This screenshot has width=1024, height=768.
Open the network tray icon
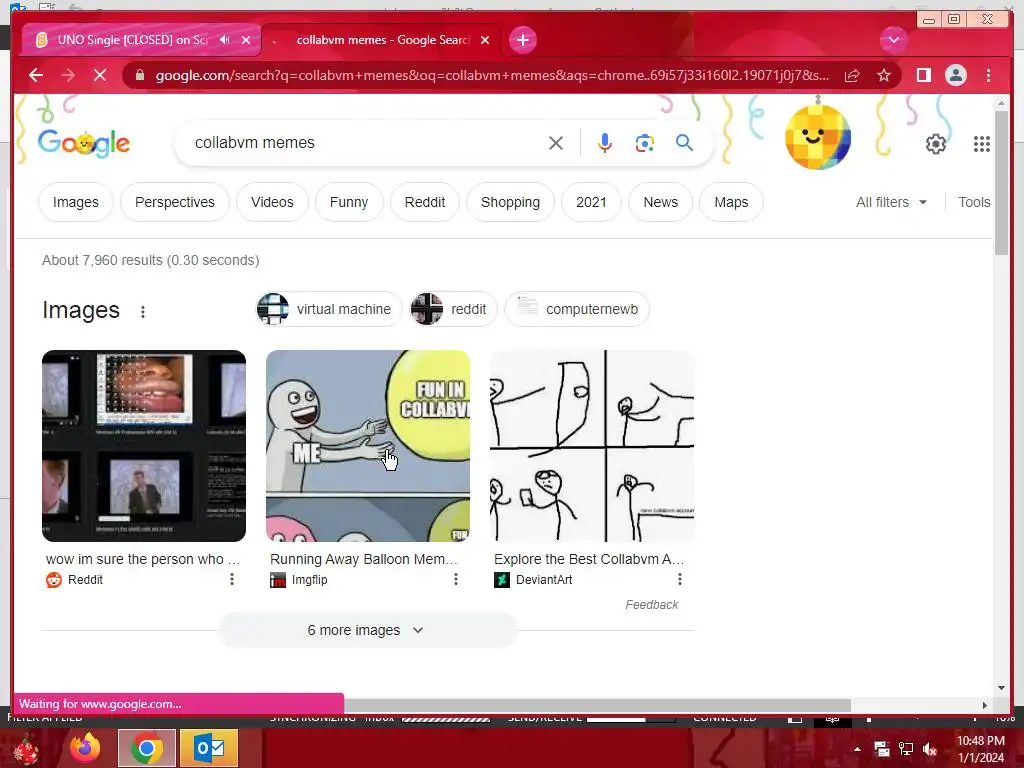906,749
